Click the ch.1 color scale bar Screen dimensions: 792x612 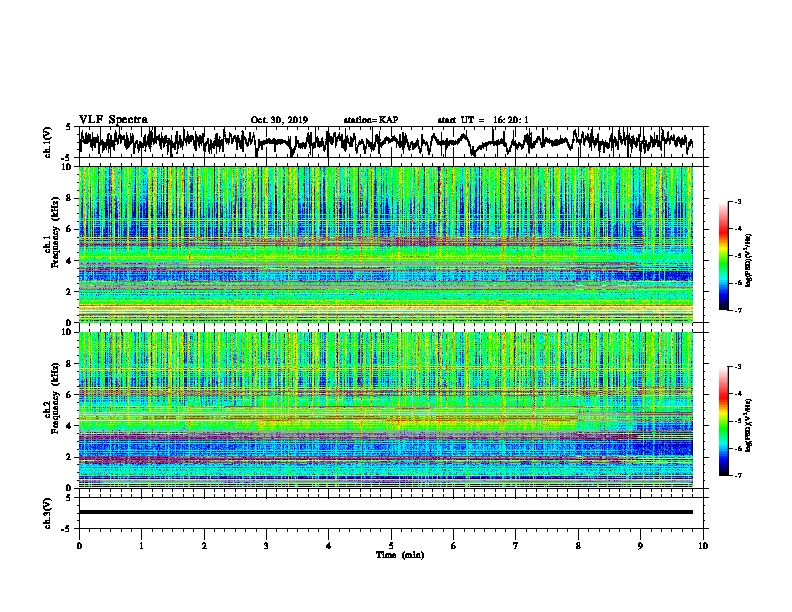click(x=724, y=256)
